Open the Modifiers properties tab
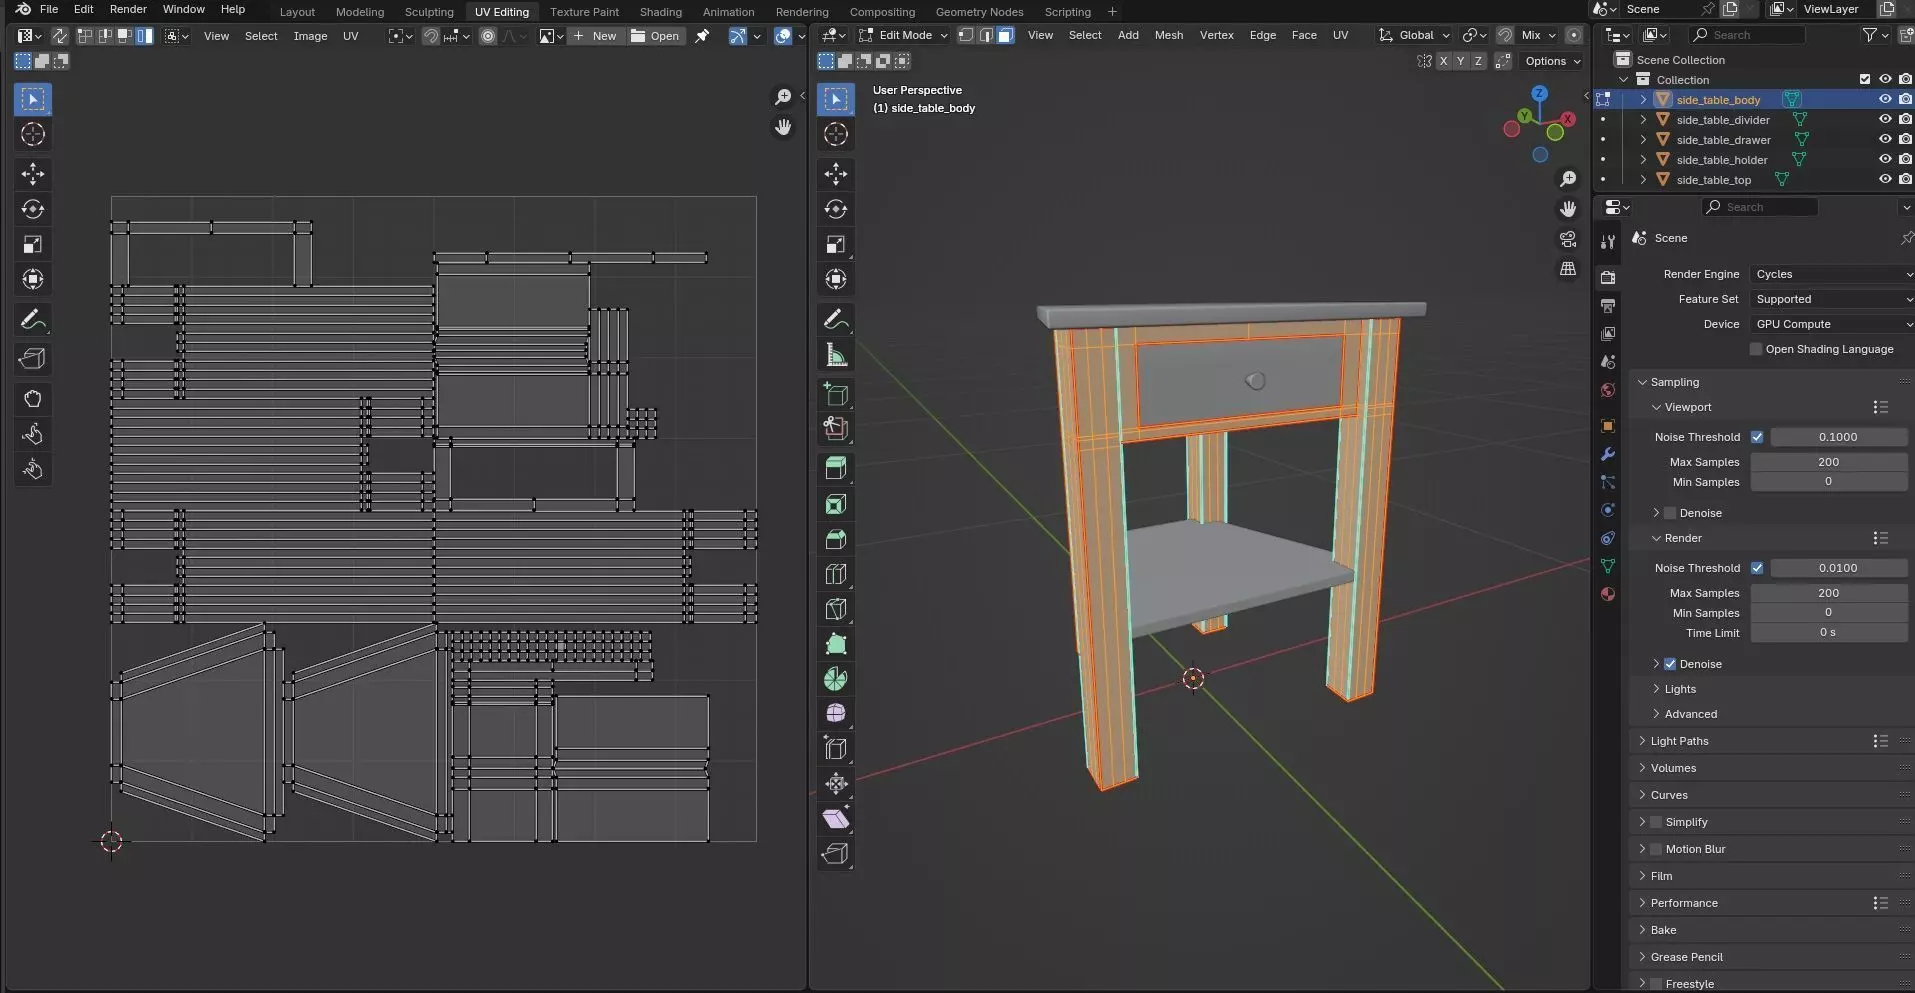This screenshot has height=993, width=1915. click(x=1608, y=454)
